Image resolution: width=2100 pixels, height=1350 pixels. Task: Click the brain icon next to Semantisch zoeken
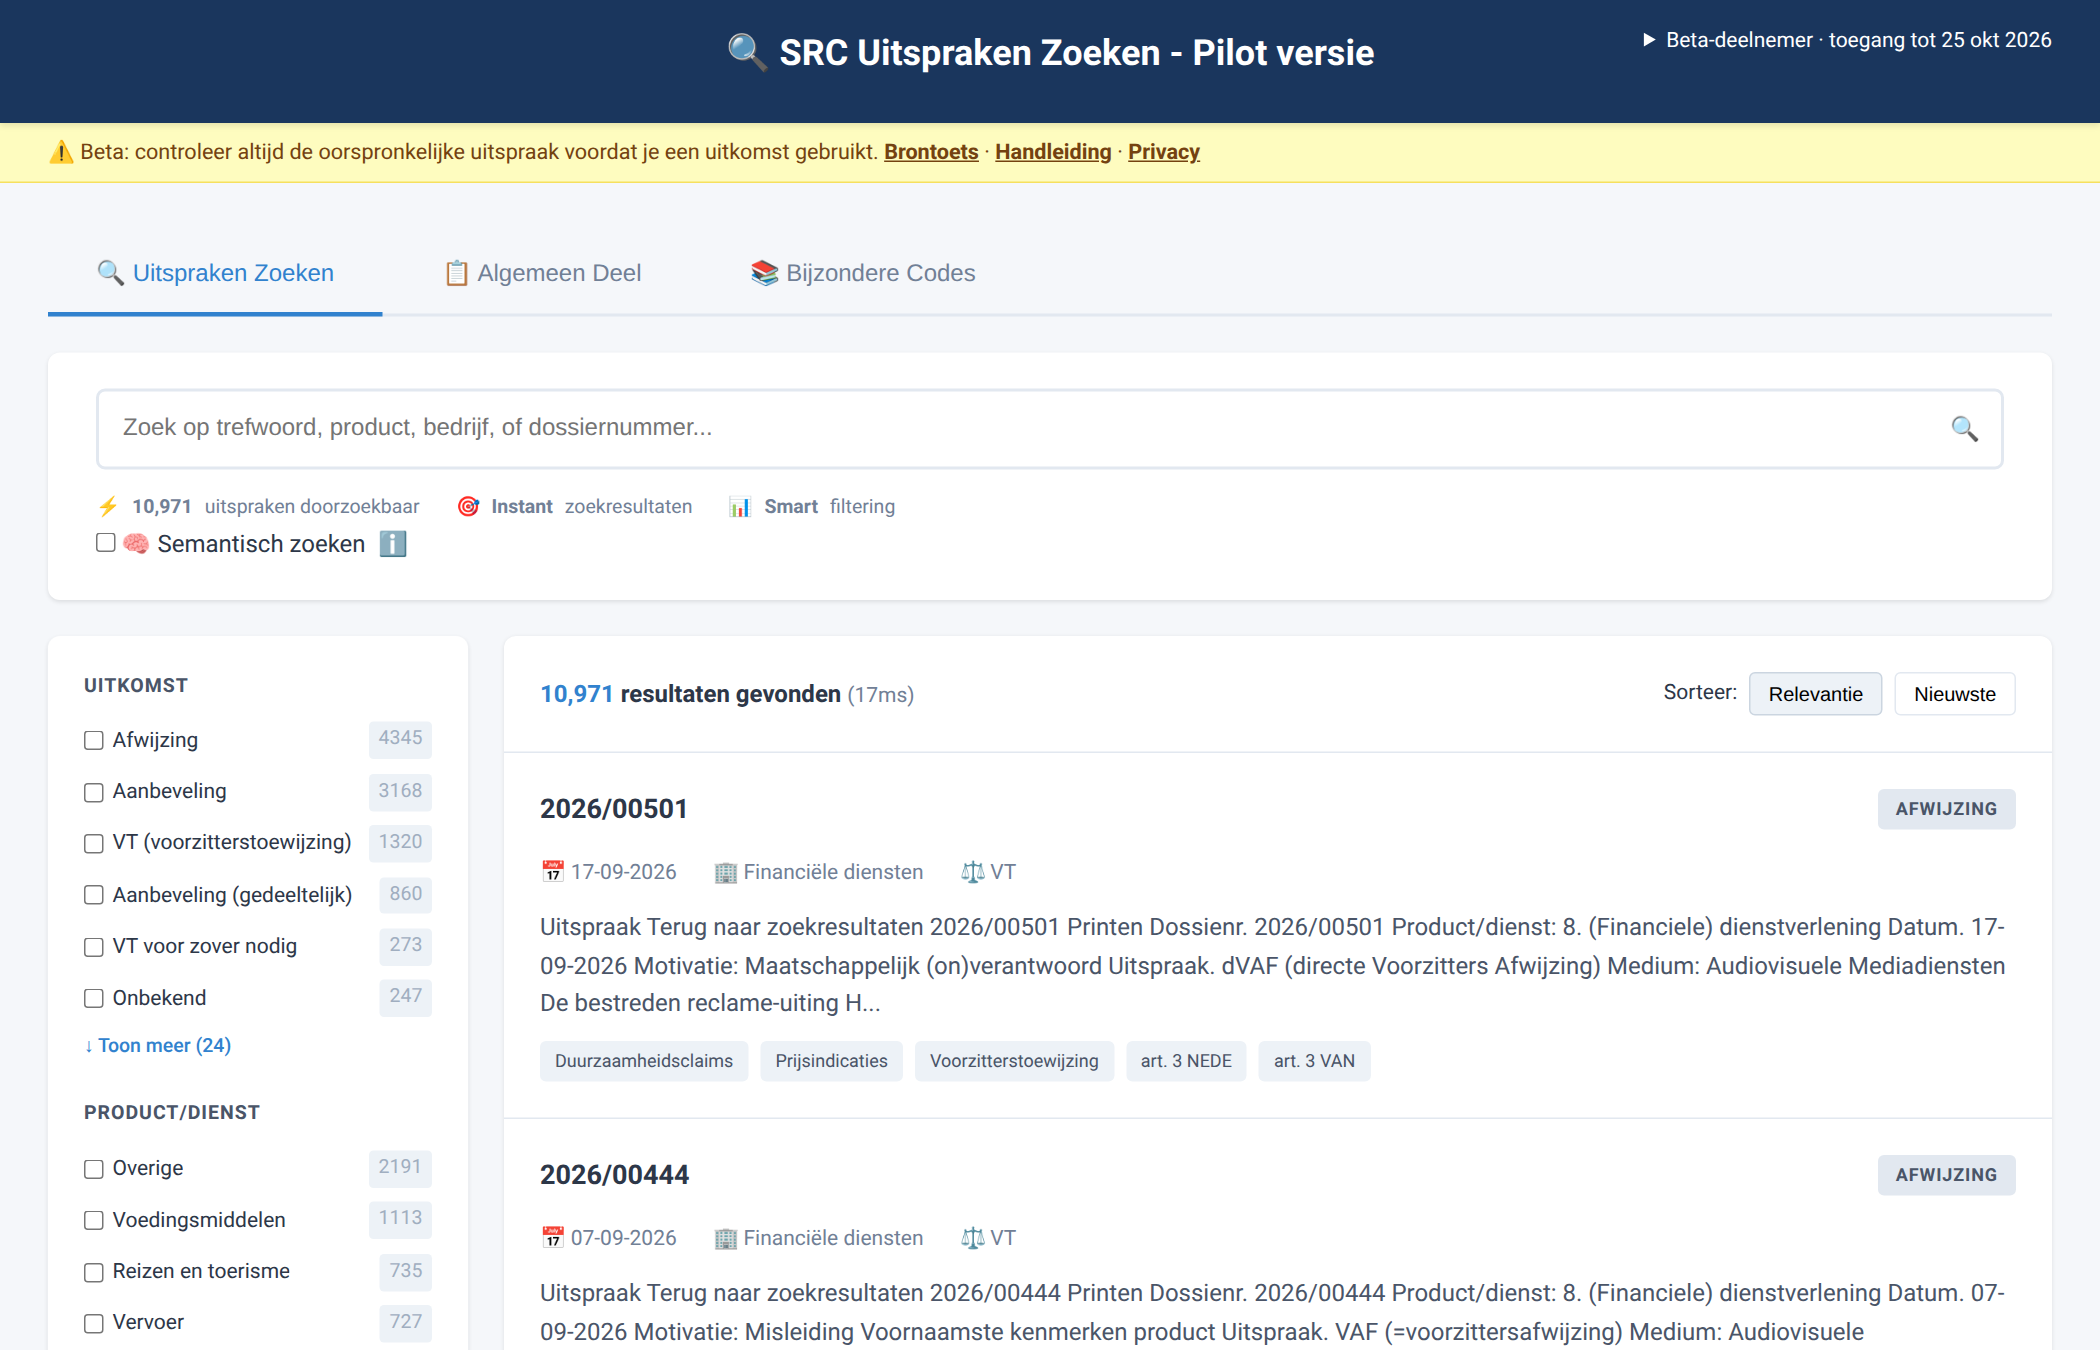pyautogui.click(x=136, y=544)
